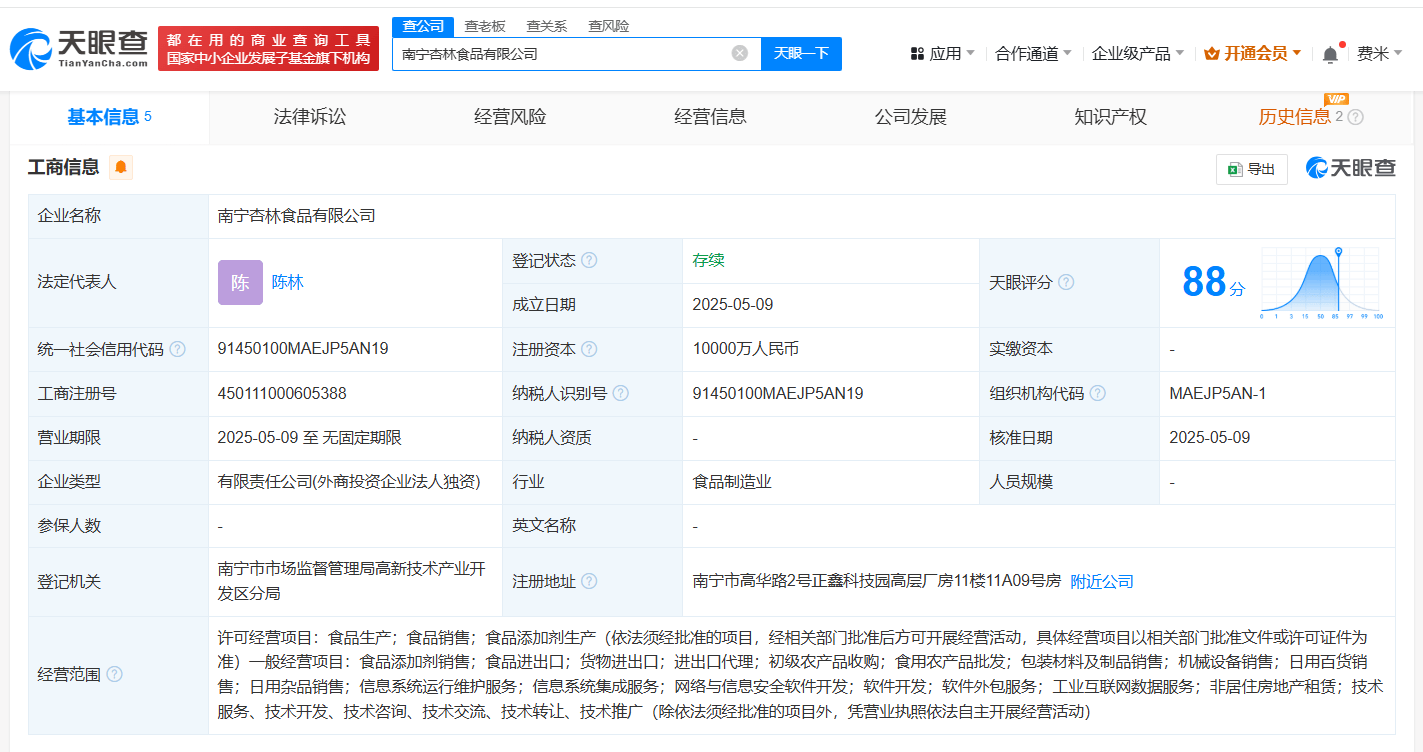Click orange alert bell beside 工商信息
The width and height of the screenshot is (1423, 752).
(x=121, y=168)
